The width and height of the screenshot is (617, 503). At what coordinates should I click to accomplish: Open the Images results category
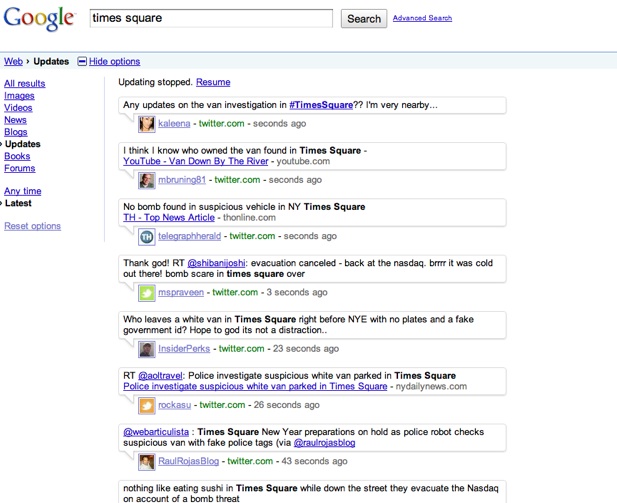[x=19, y=96]
